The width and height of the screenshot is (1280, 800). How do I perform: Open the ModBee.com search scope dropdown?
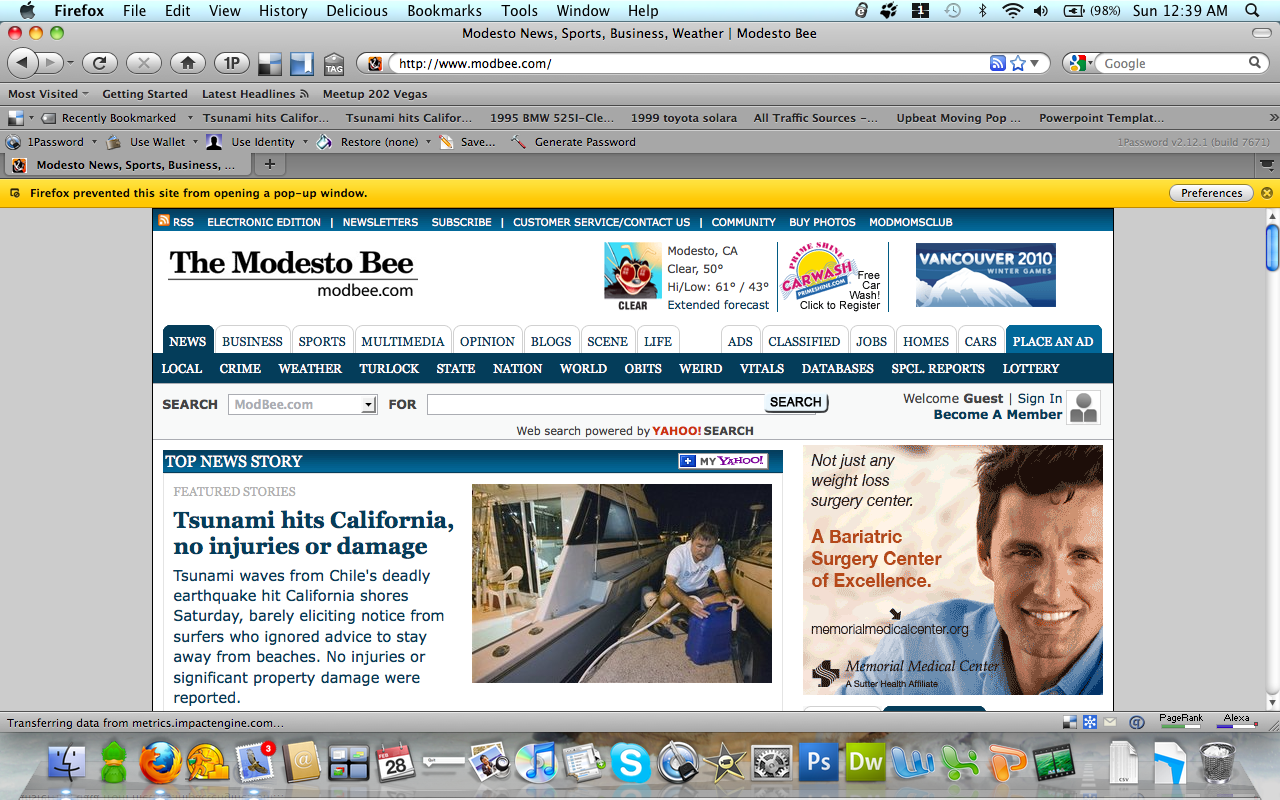click(x=369, y=405)
